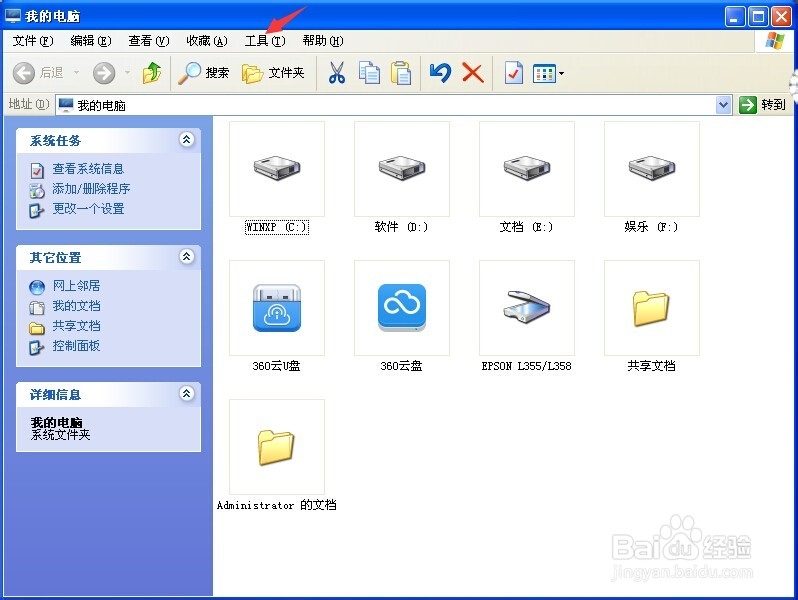798x600 pixels.
Task: Open the Forward history dropdown arrow
Action: coord(127,73)
